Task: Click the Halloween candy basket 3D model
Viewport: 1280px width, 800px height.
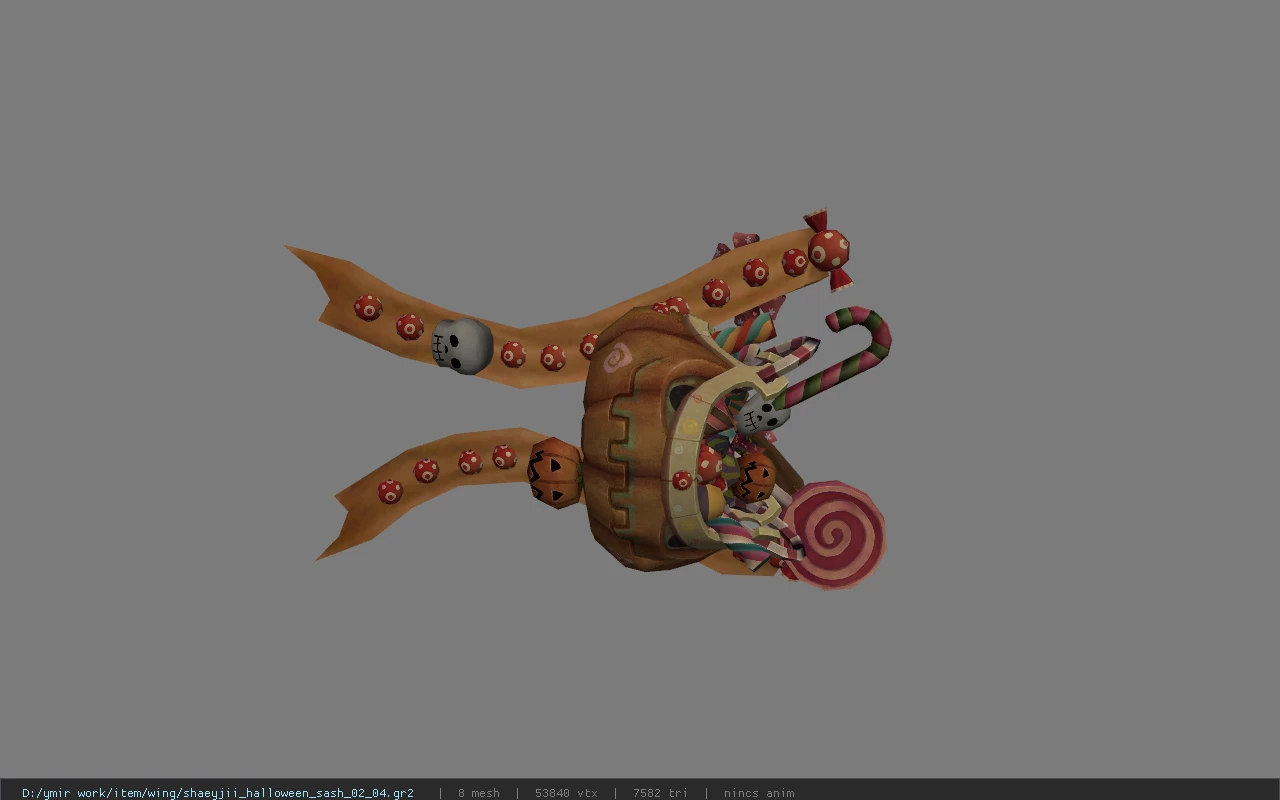Action: tap(588, 399)
